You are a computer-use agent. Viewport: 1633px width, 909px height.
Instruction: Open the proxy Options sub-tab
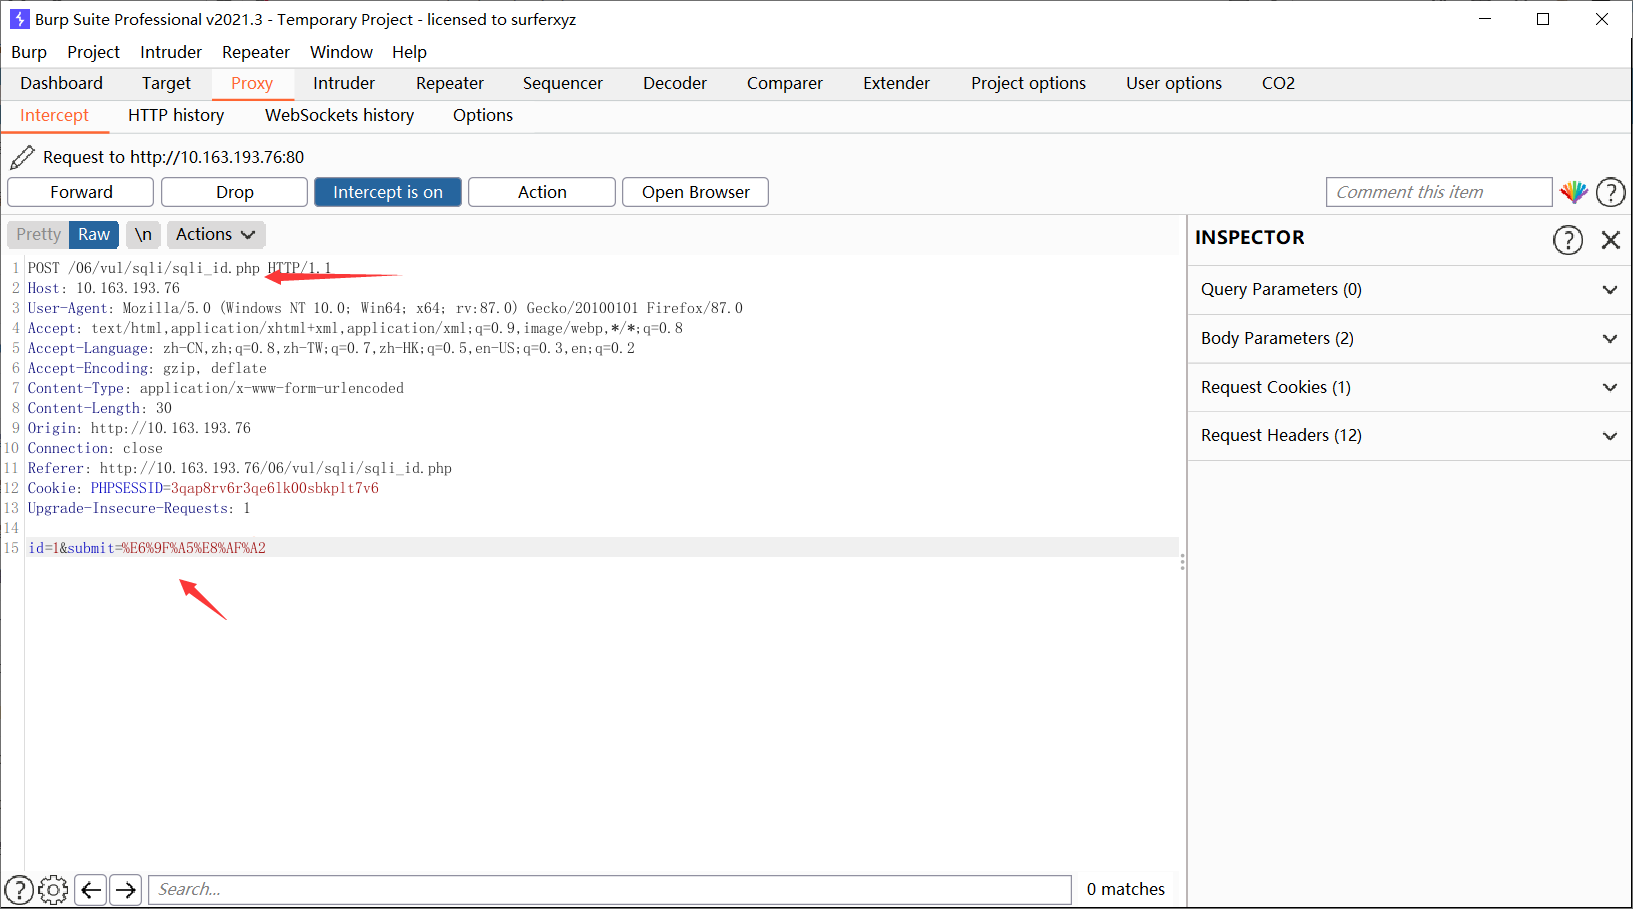[x=483, y=115]
